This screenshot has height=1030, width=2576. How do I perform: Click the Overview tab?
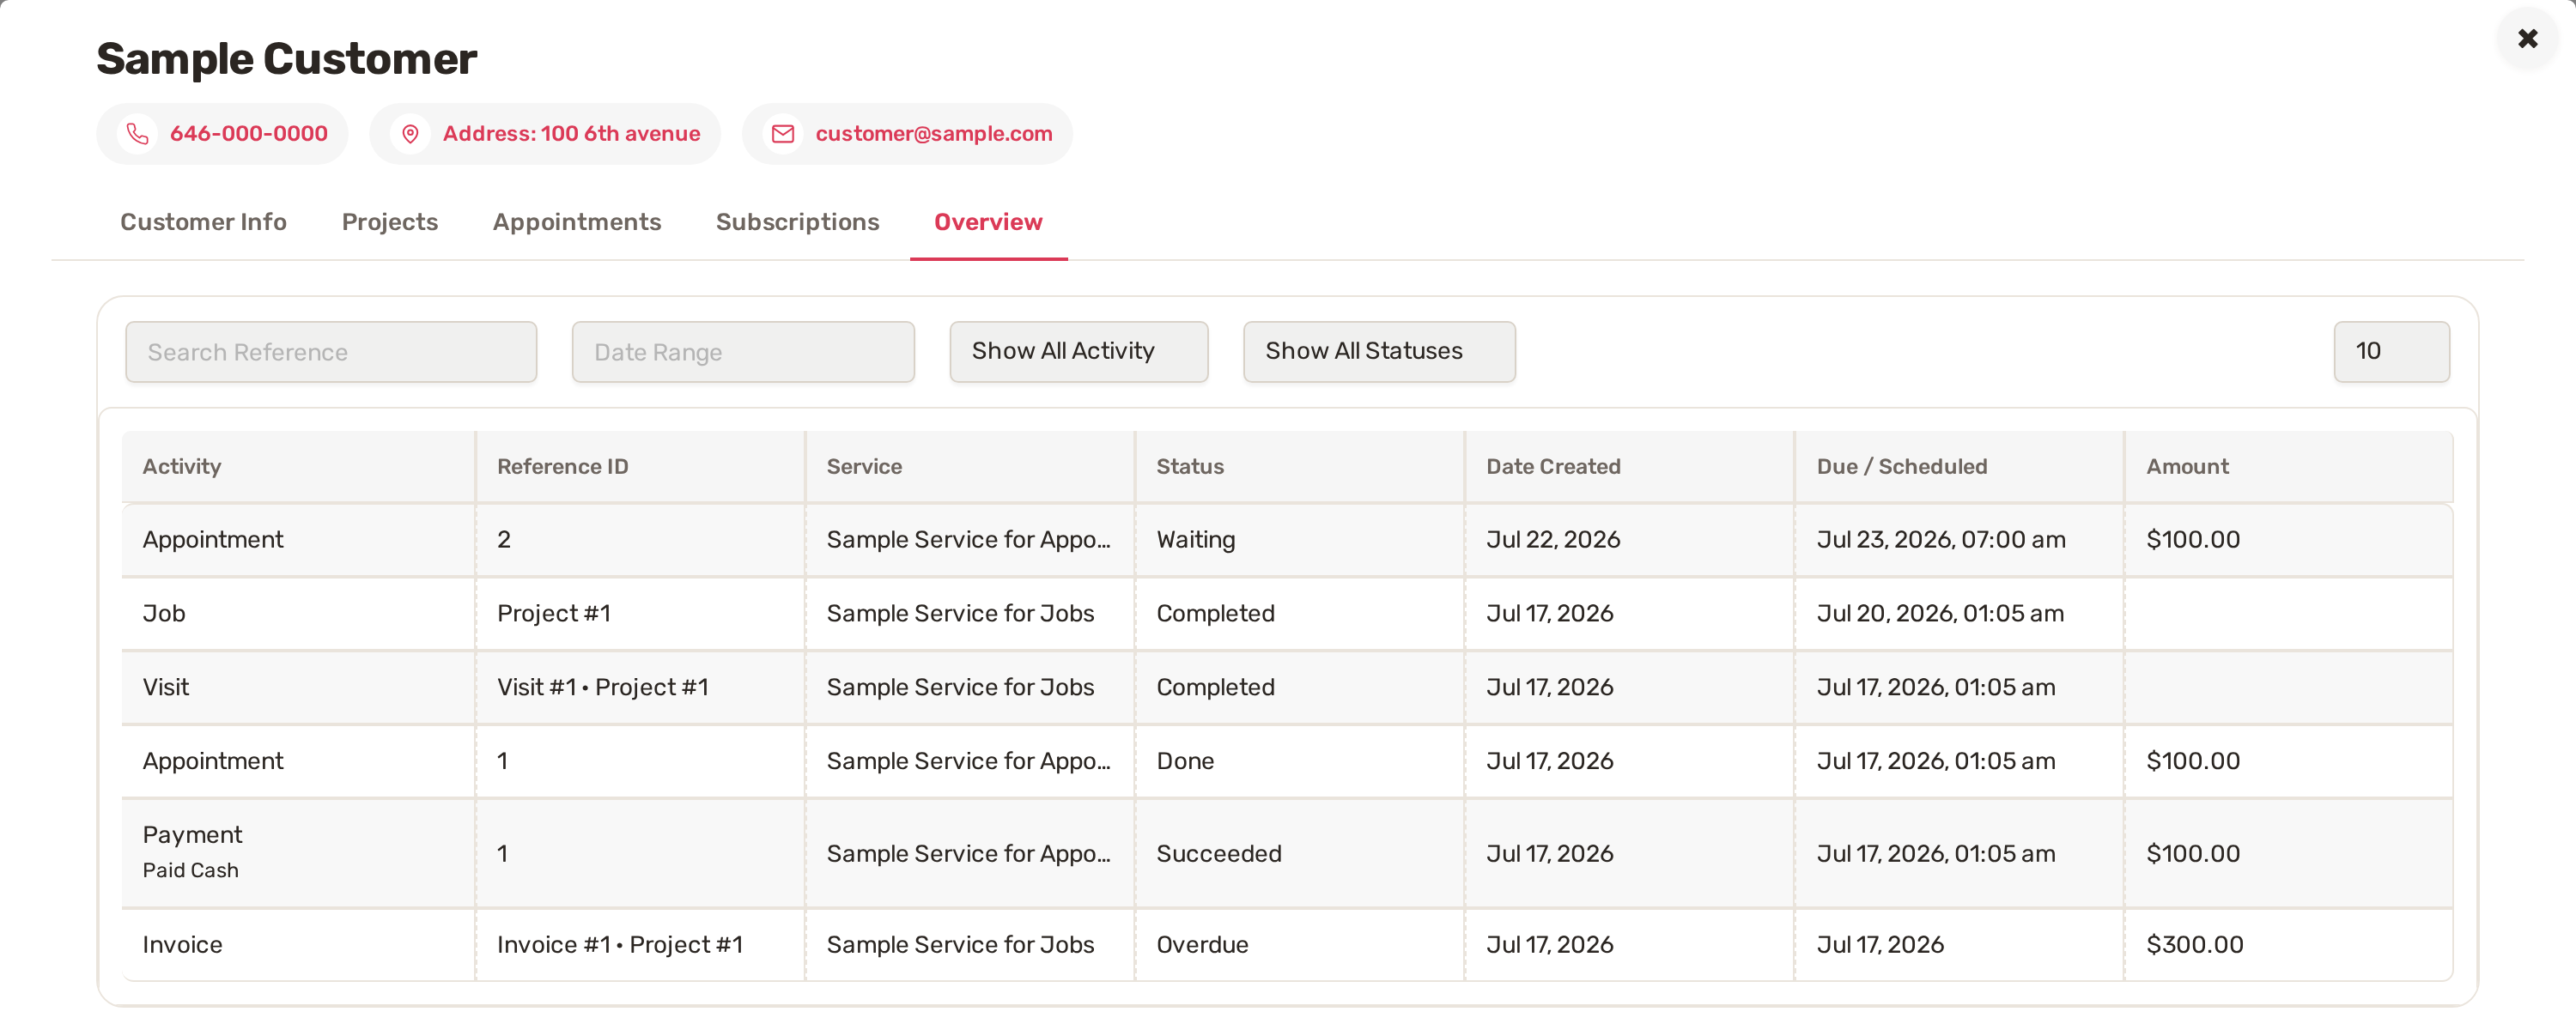(988, 222)
